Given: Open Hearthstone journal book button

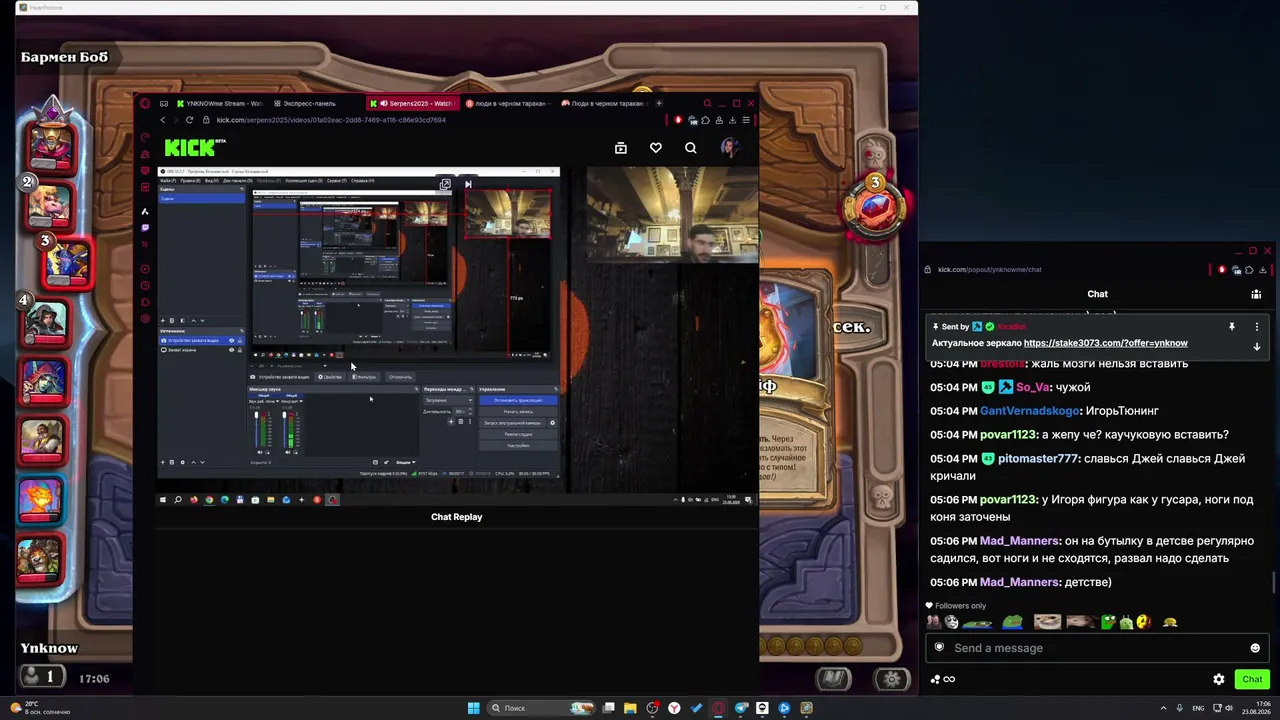Looking at the screenshot, I should (833, 679).
